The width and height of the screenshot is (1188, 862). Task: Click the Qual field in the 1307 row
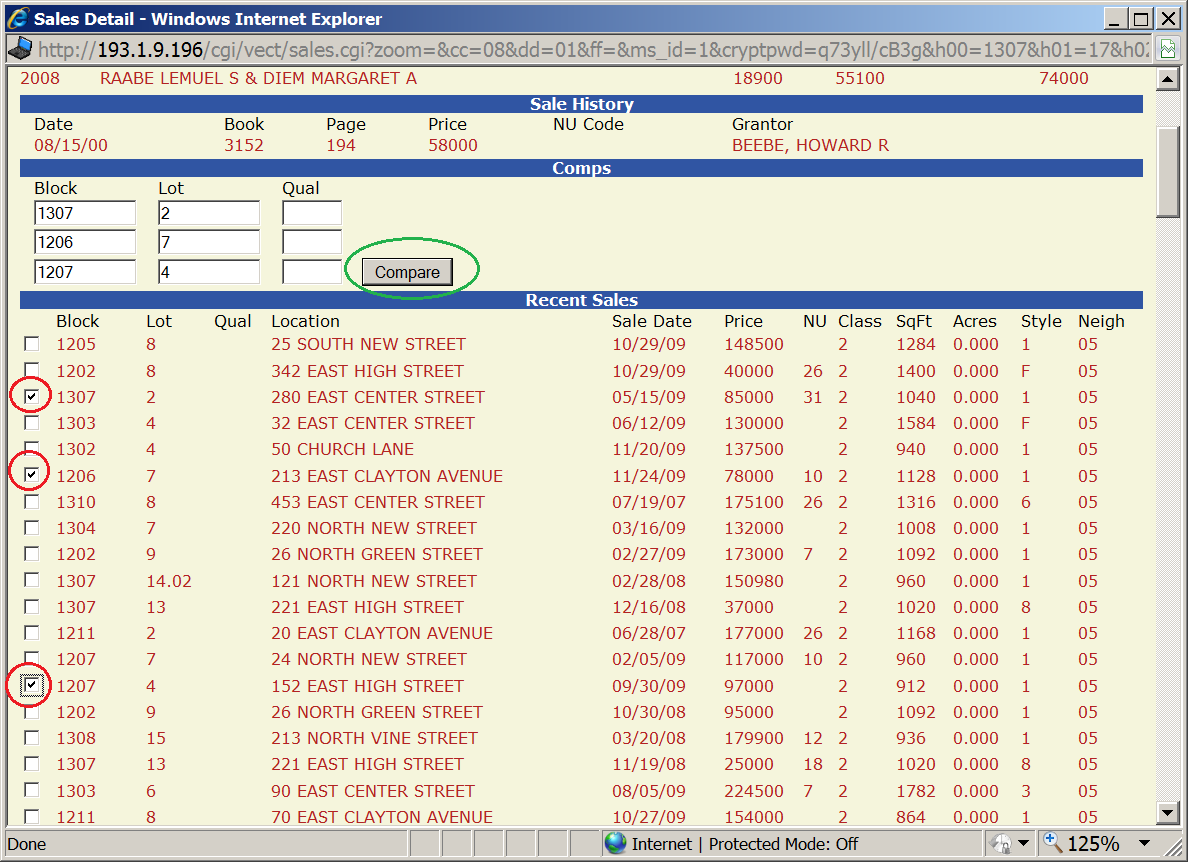click(x=312, y=213)
